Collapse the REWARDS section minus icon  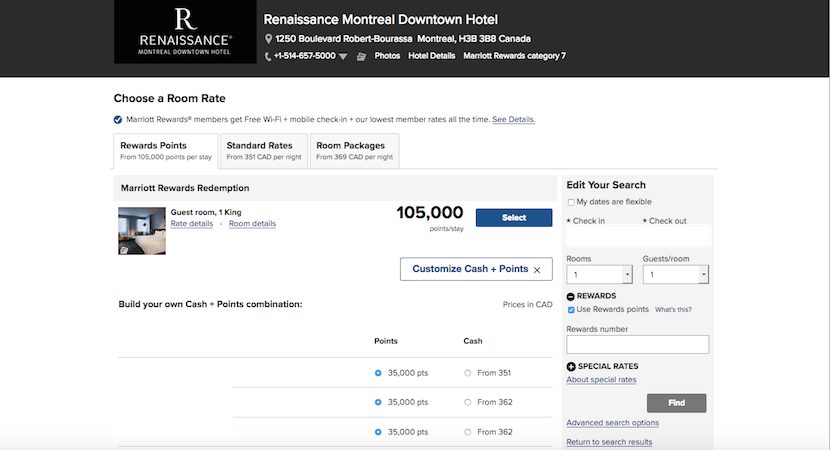click(x=571, y=296)
